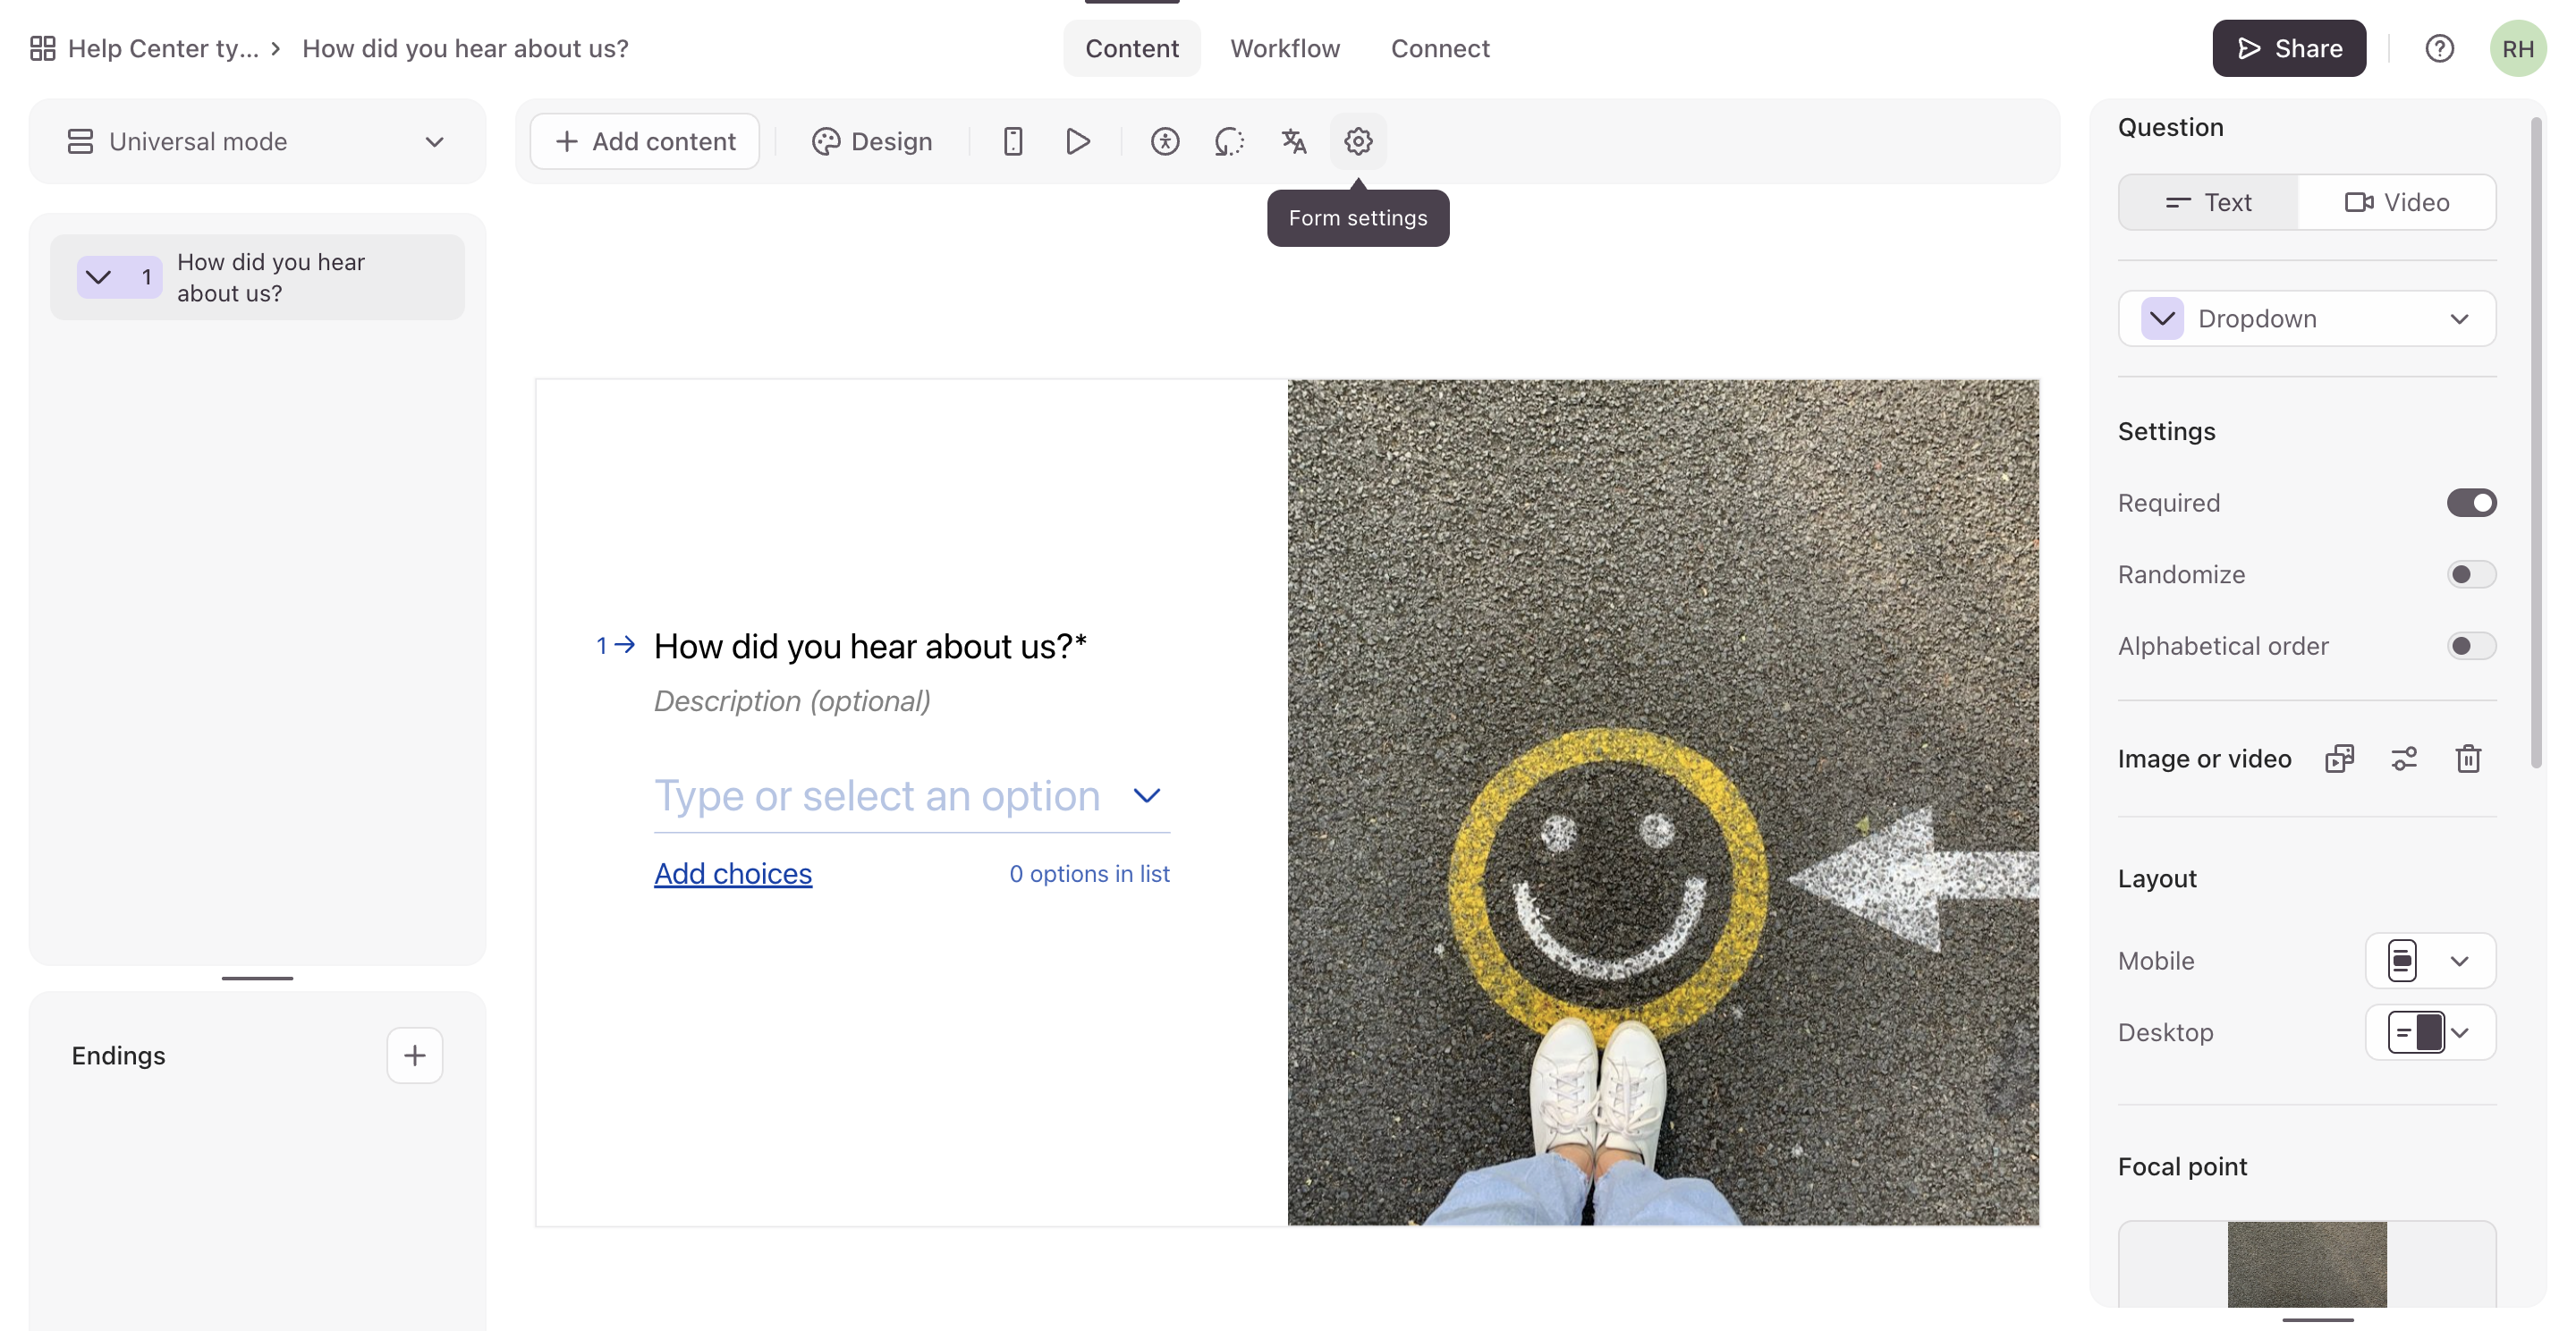Select question 1 in the sidebar

coord(257,277)
